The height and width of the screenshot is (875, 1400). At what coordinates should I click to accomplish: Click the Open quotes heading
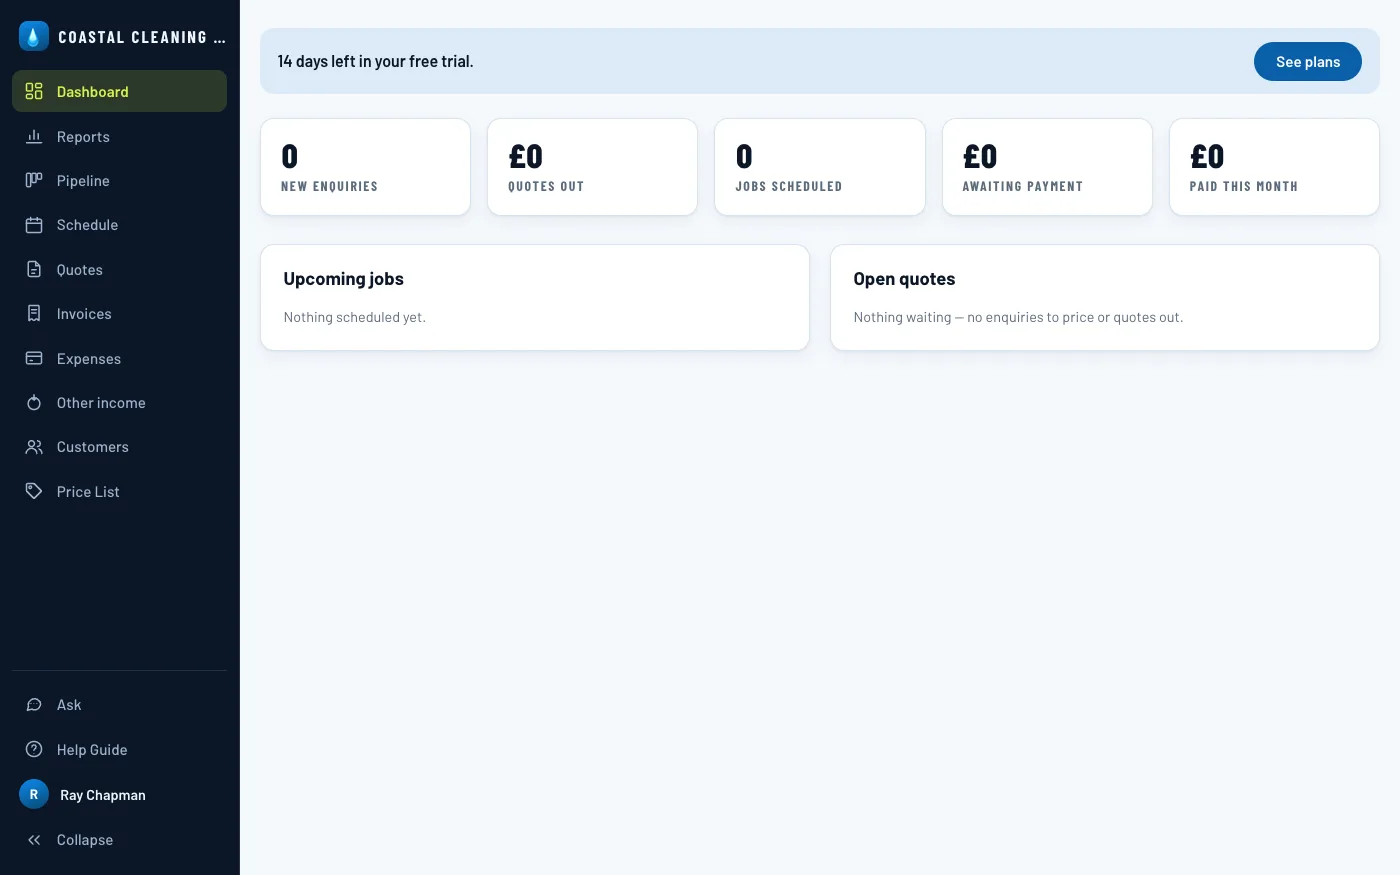click(x=904, y=279)
